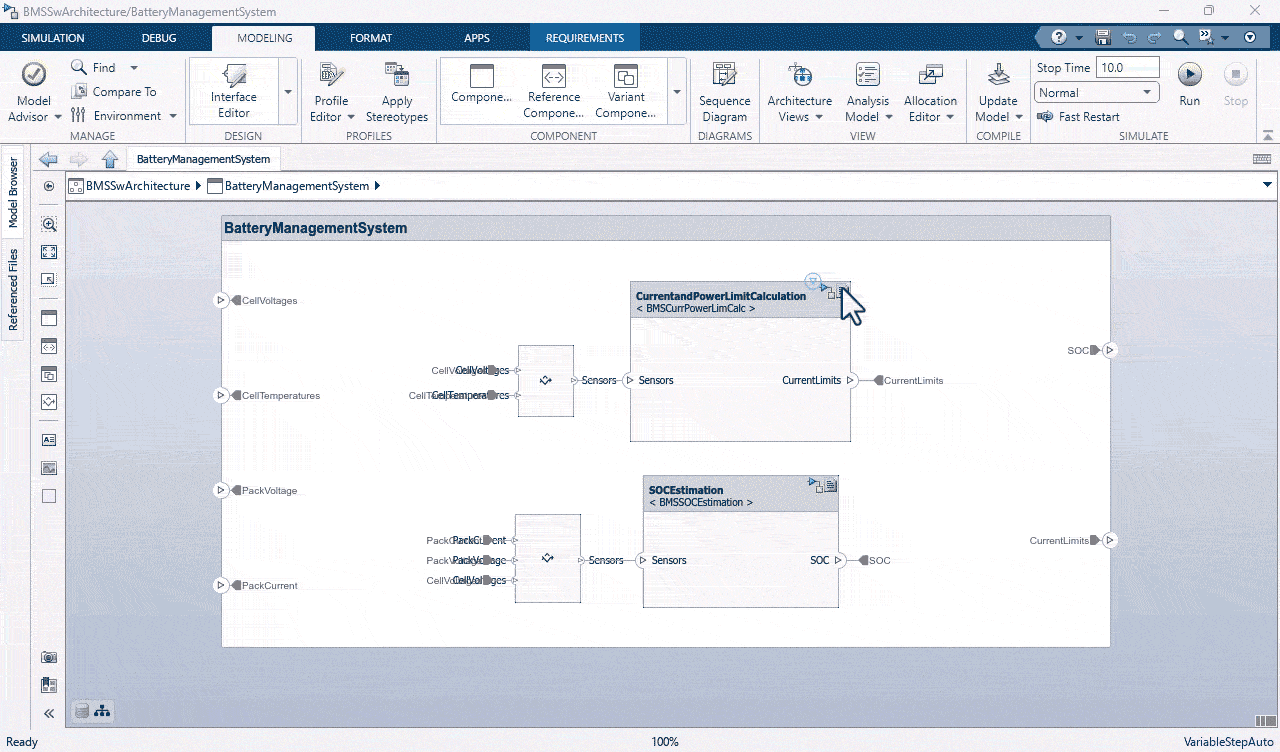Image resolution: width=1280 pixels, height=752 pixels.
Task: Click the Find magnifier tool
Action: [x=80, y=67]
